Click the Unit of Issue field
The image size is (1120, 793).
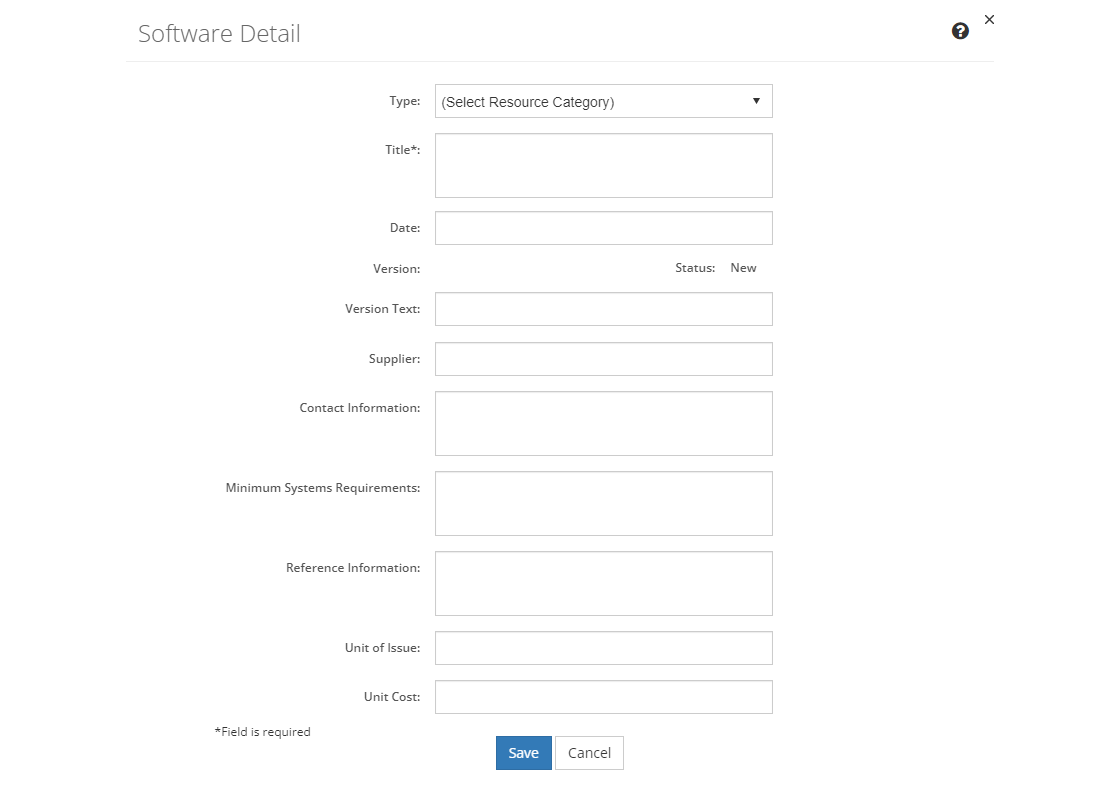(604, 648)
